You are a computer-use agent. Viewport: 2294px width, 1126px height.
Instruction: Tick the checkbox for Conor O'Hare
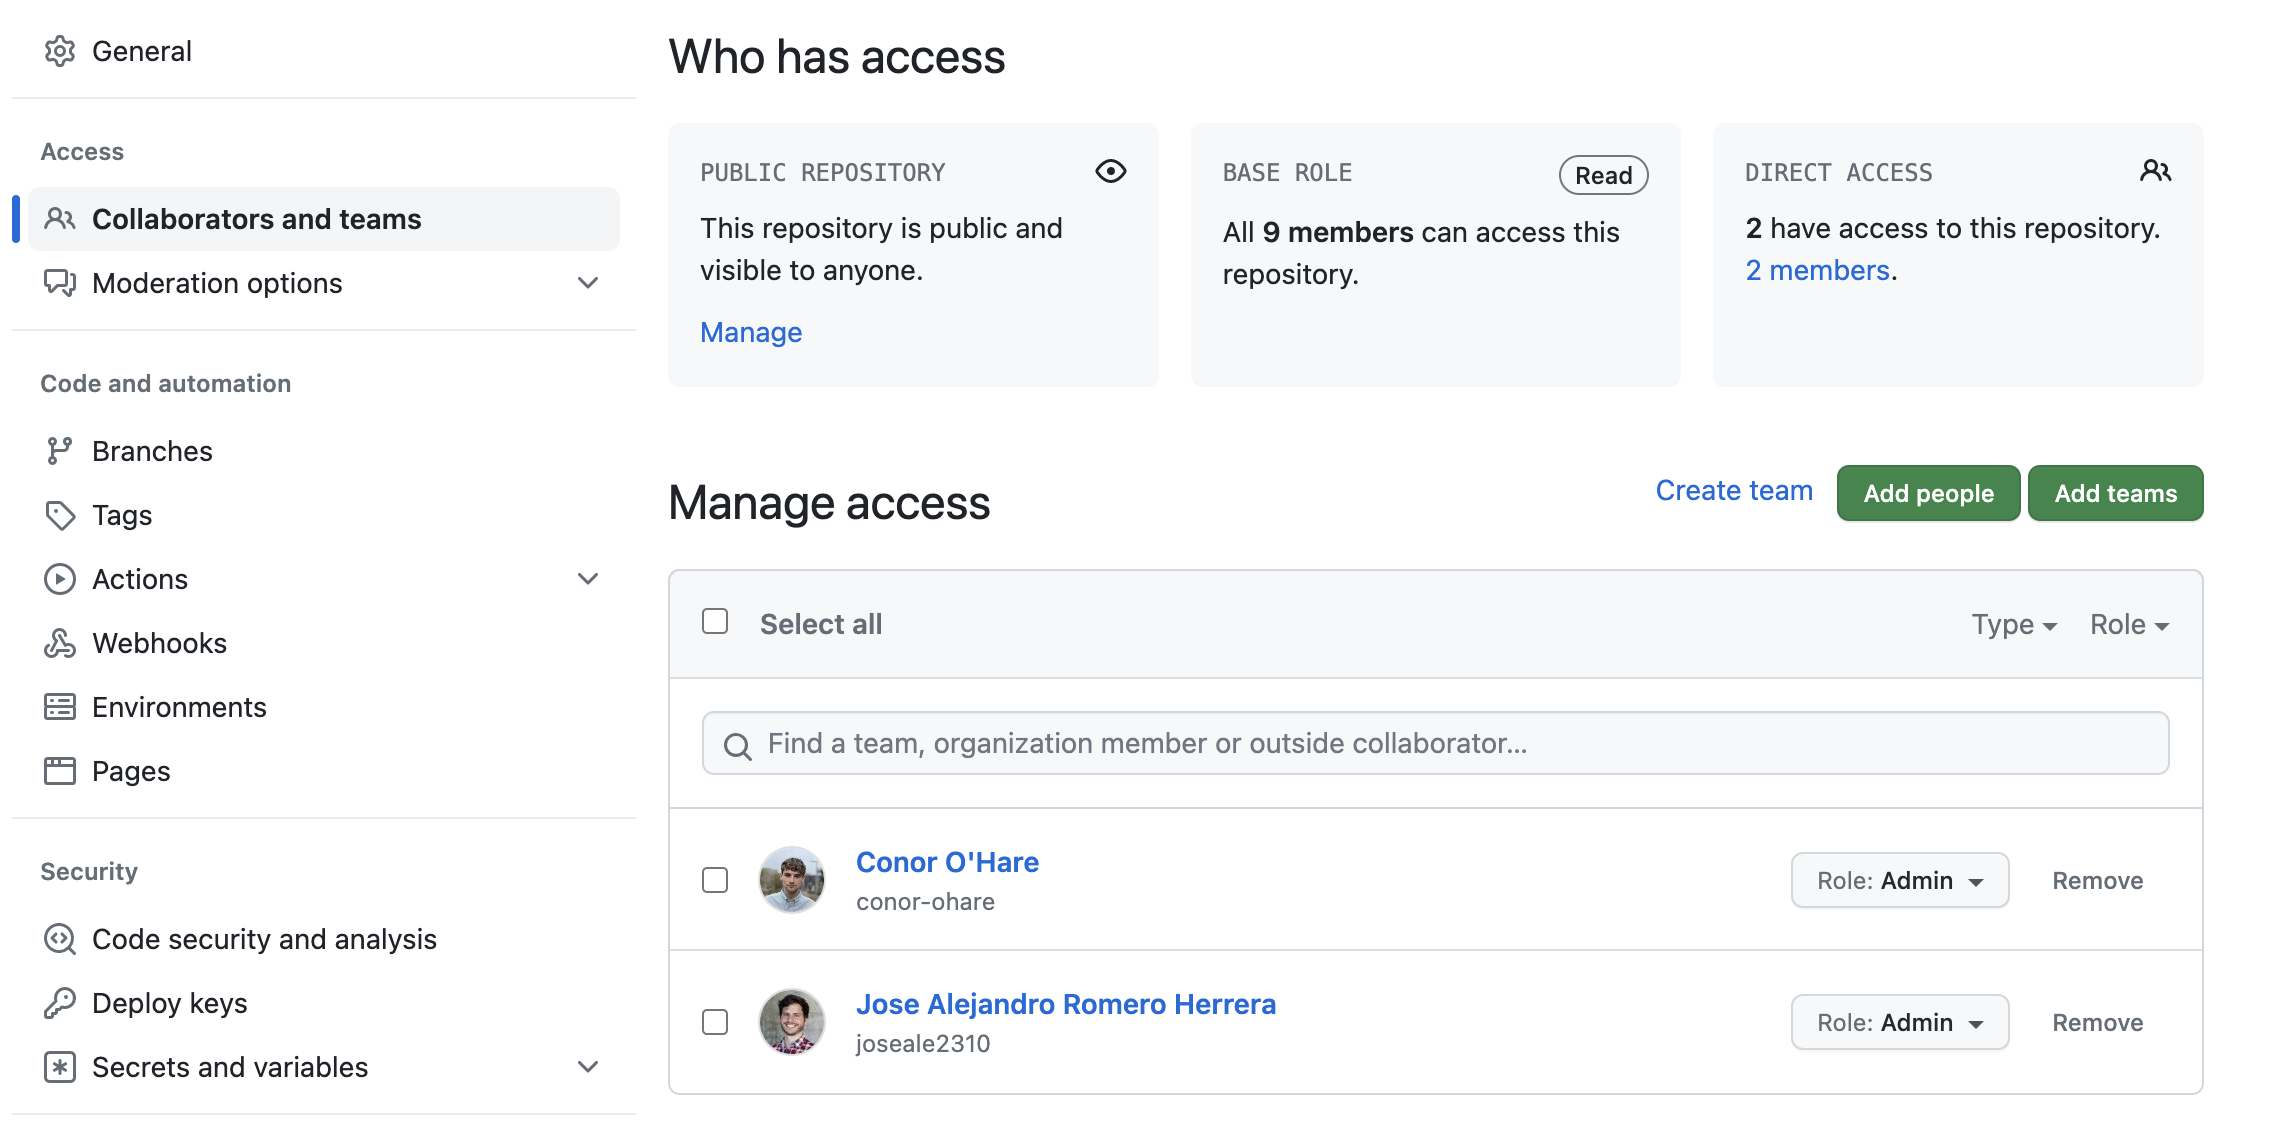pos(715,880)
